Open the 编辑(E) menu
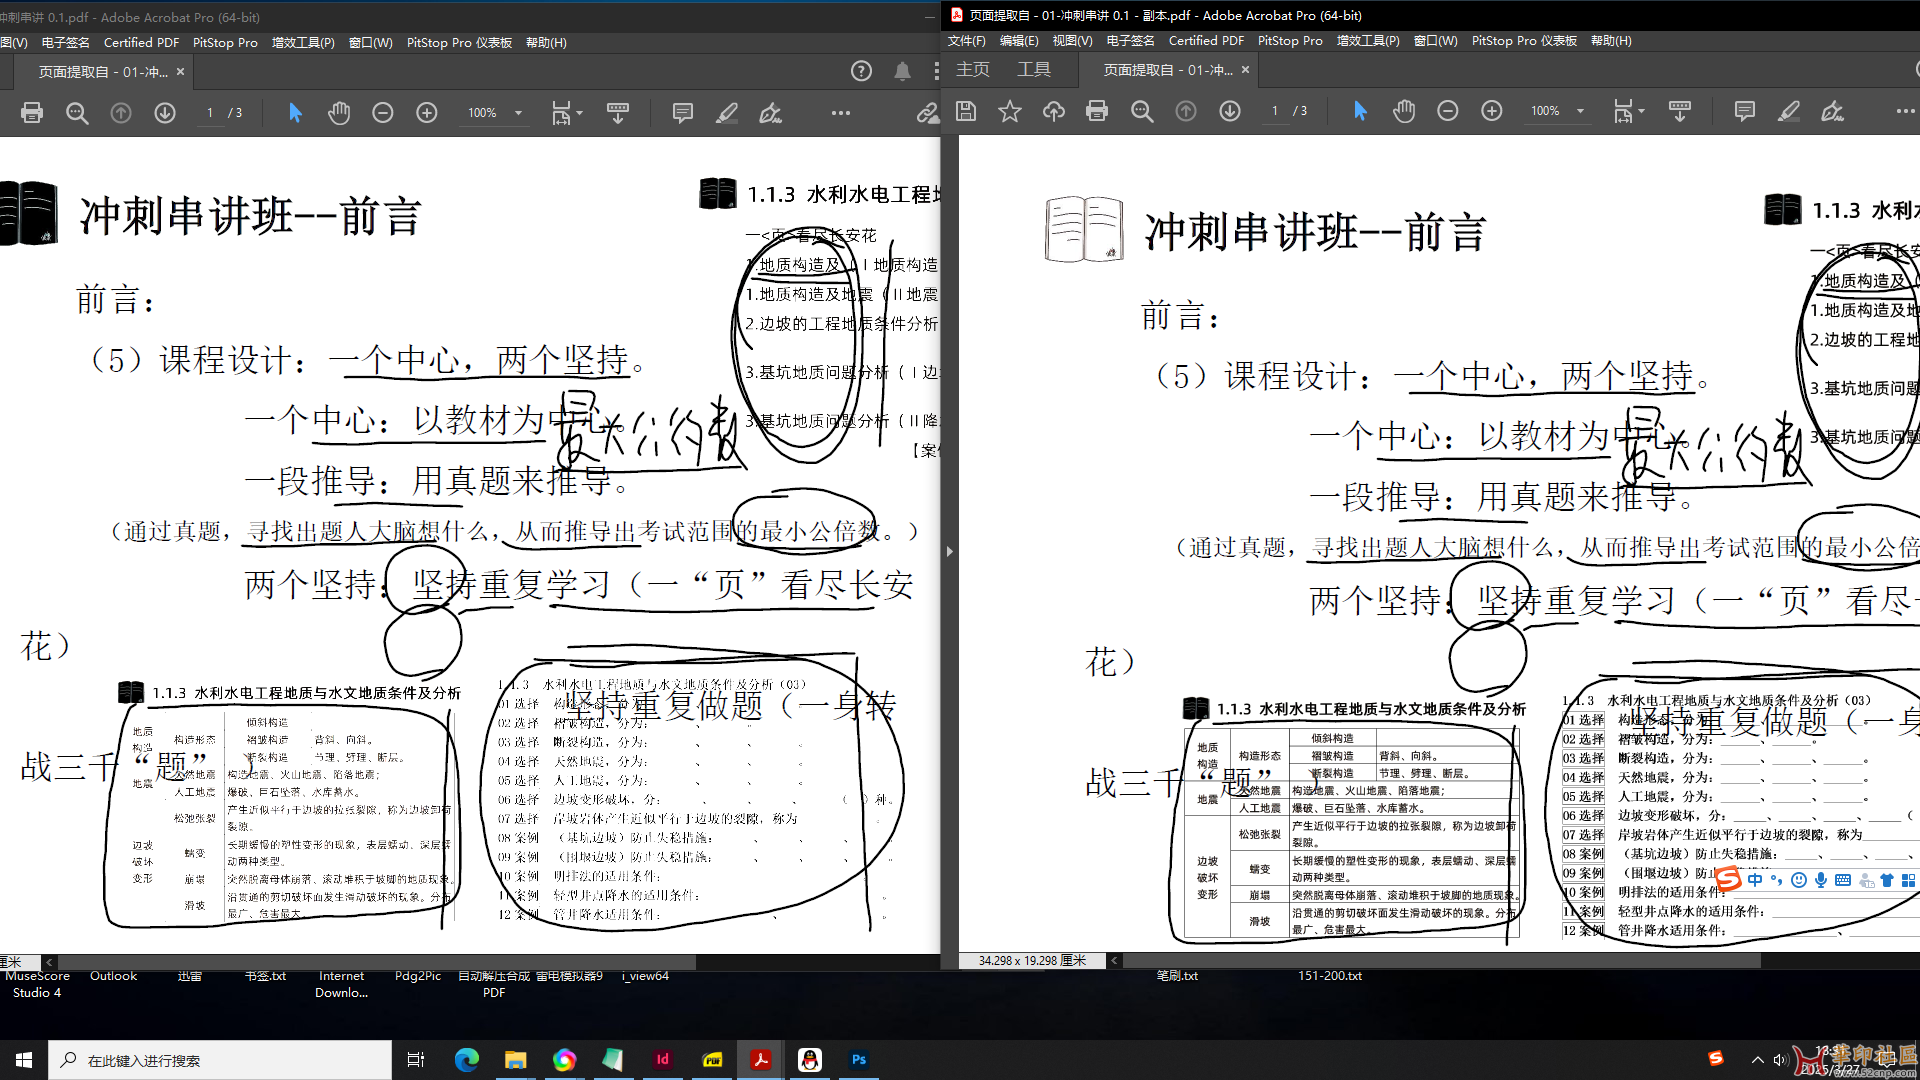1920x1080 pixels. (x=1019, y=41)
